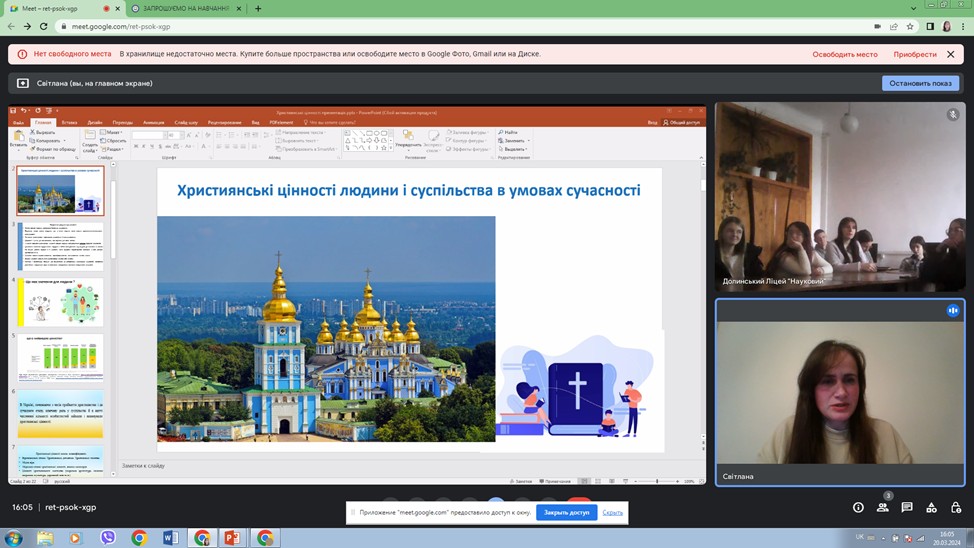
Task: Open the Вставка ribbon tab
Action: tap(69, 122)
